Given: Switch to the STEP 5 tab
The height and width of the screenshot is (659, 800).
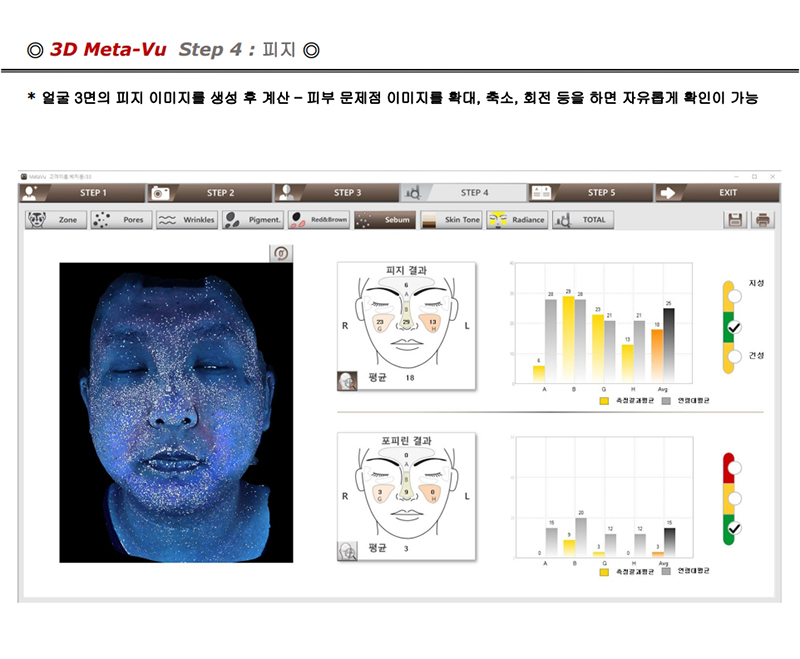Looking at the screenshot, I should (x=590, y=192).
